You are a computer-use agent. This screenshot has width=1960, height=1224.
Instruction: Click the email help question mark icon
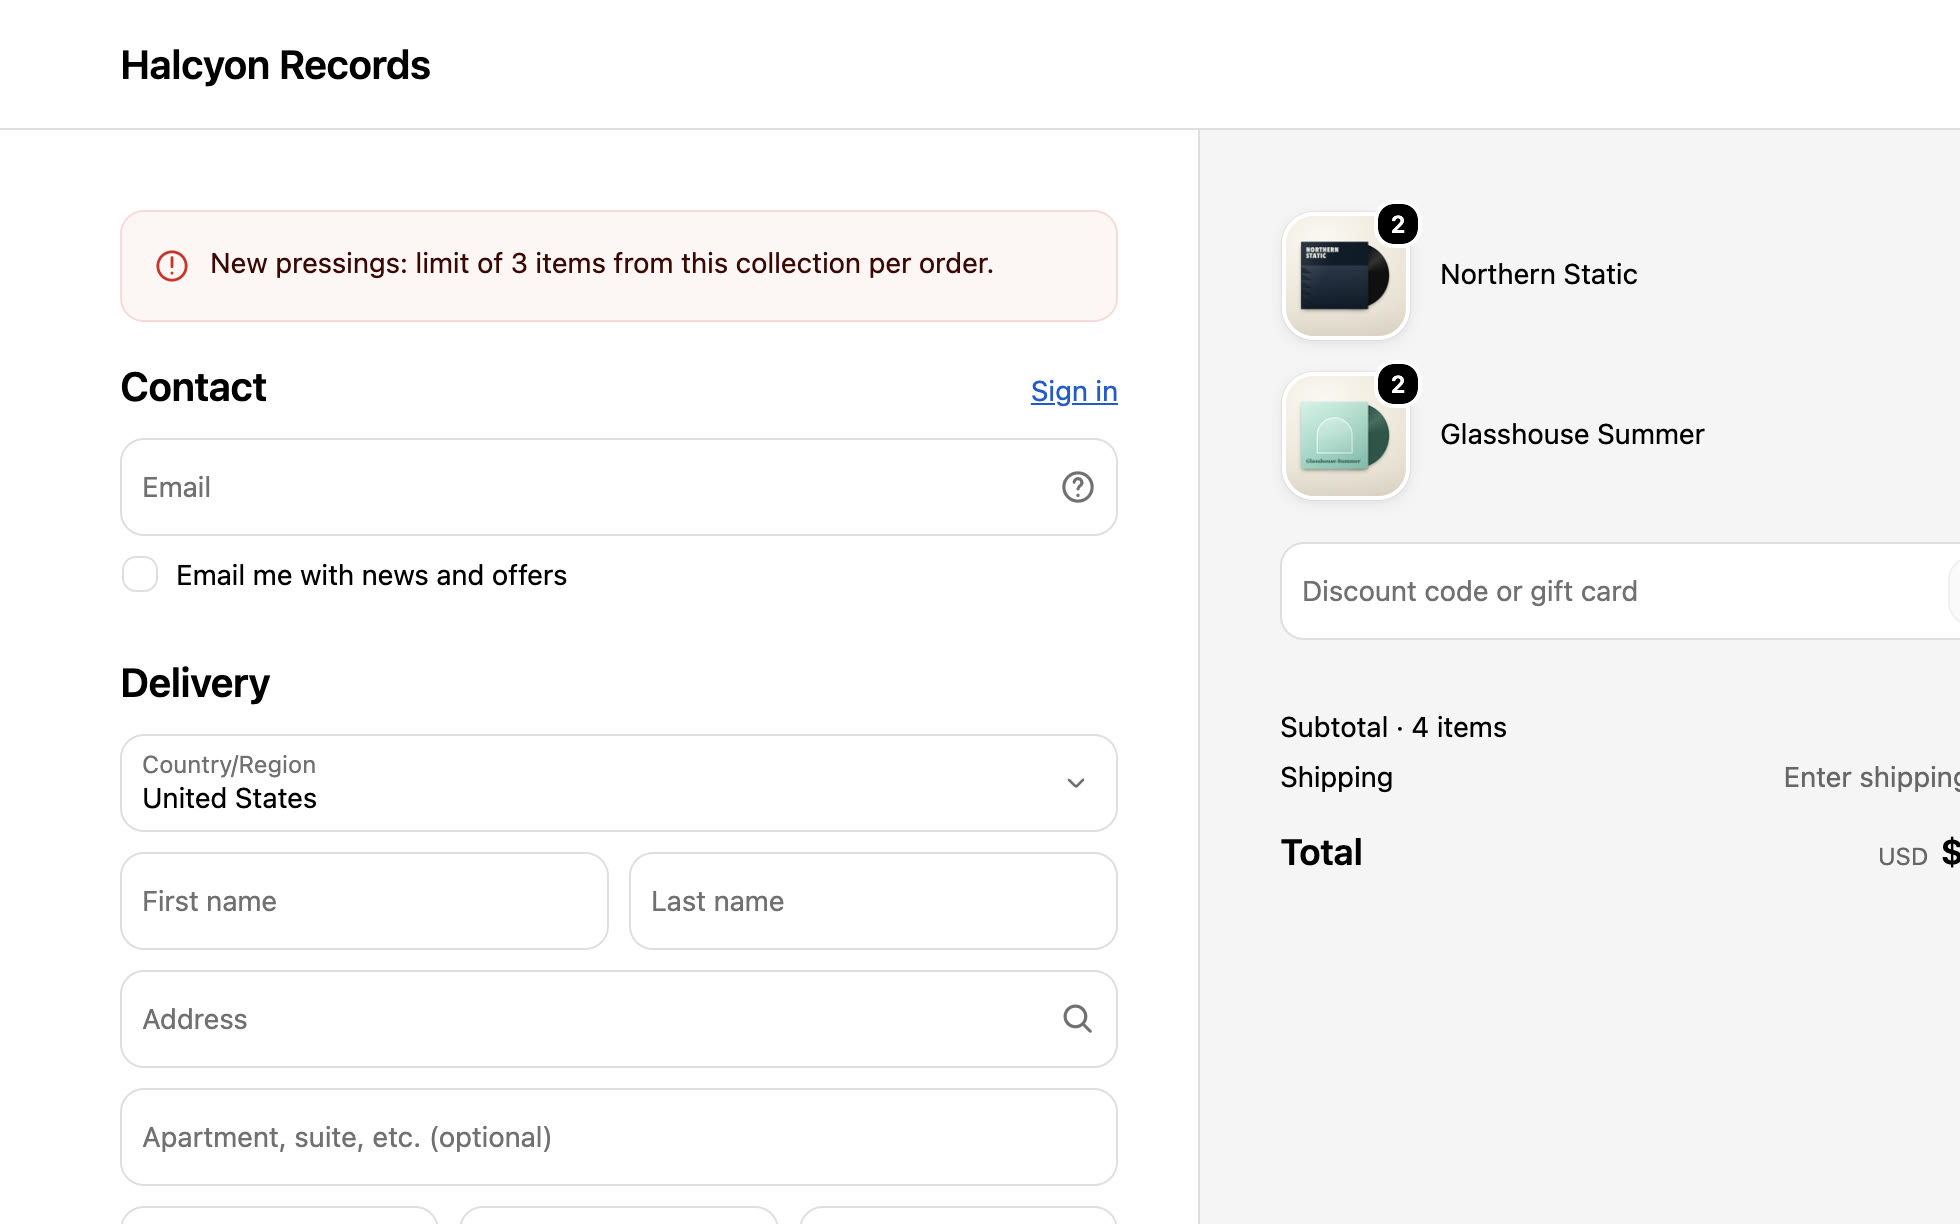pos(1077,487)
